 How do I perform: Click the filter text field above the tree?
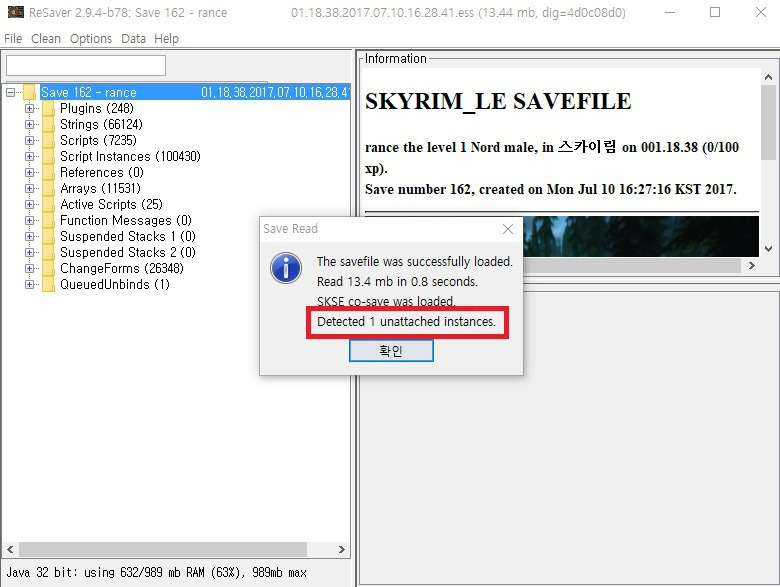[x=86, y=65]
